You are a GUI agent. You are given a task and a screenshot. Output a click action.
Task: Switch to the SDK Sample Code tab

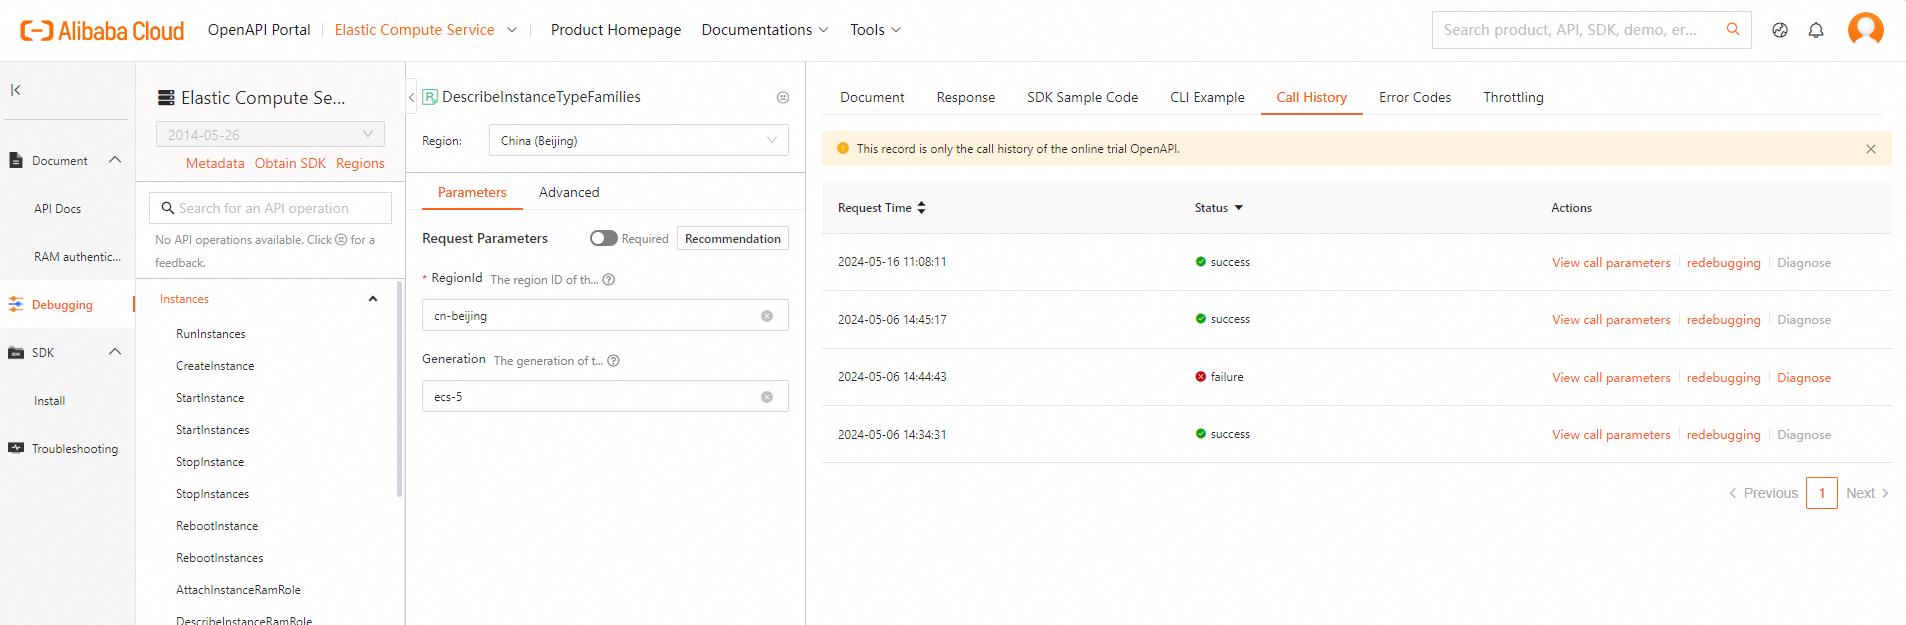(1082, 97)
